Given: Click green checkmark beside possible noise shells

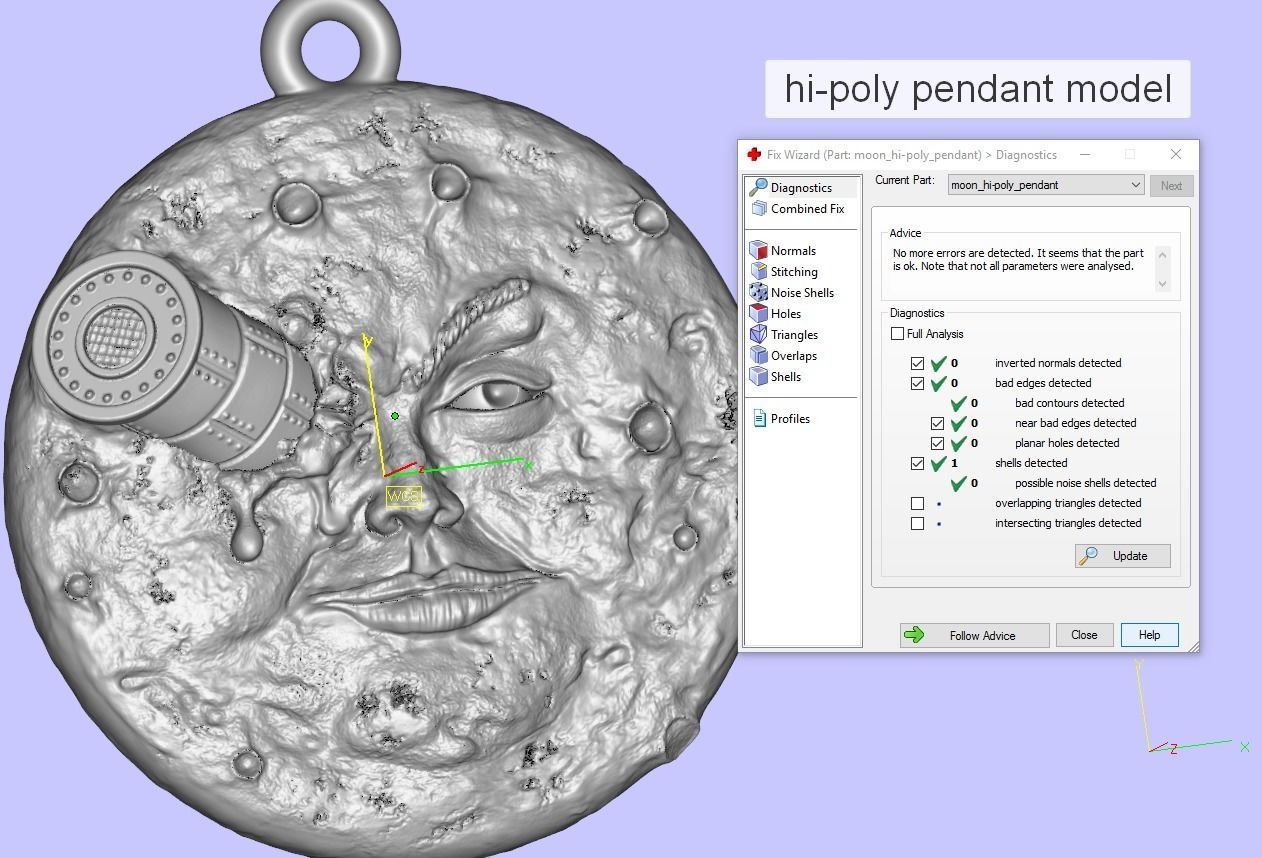Looking at the screenshot, I should 958,482.
